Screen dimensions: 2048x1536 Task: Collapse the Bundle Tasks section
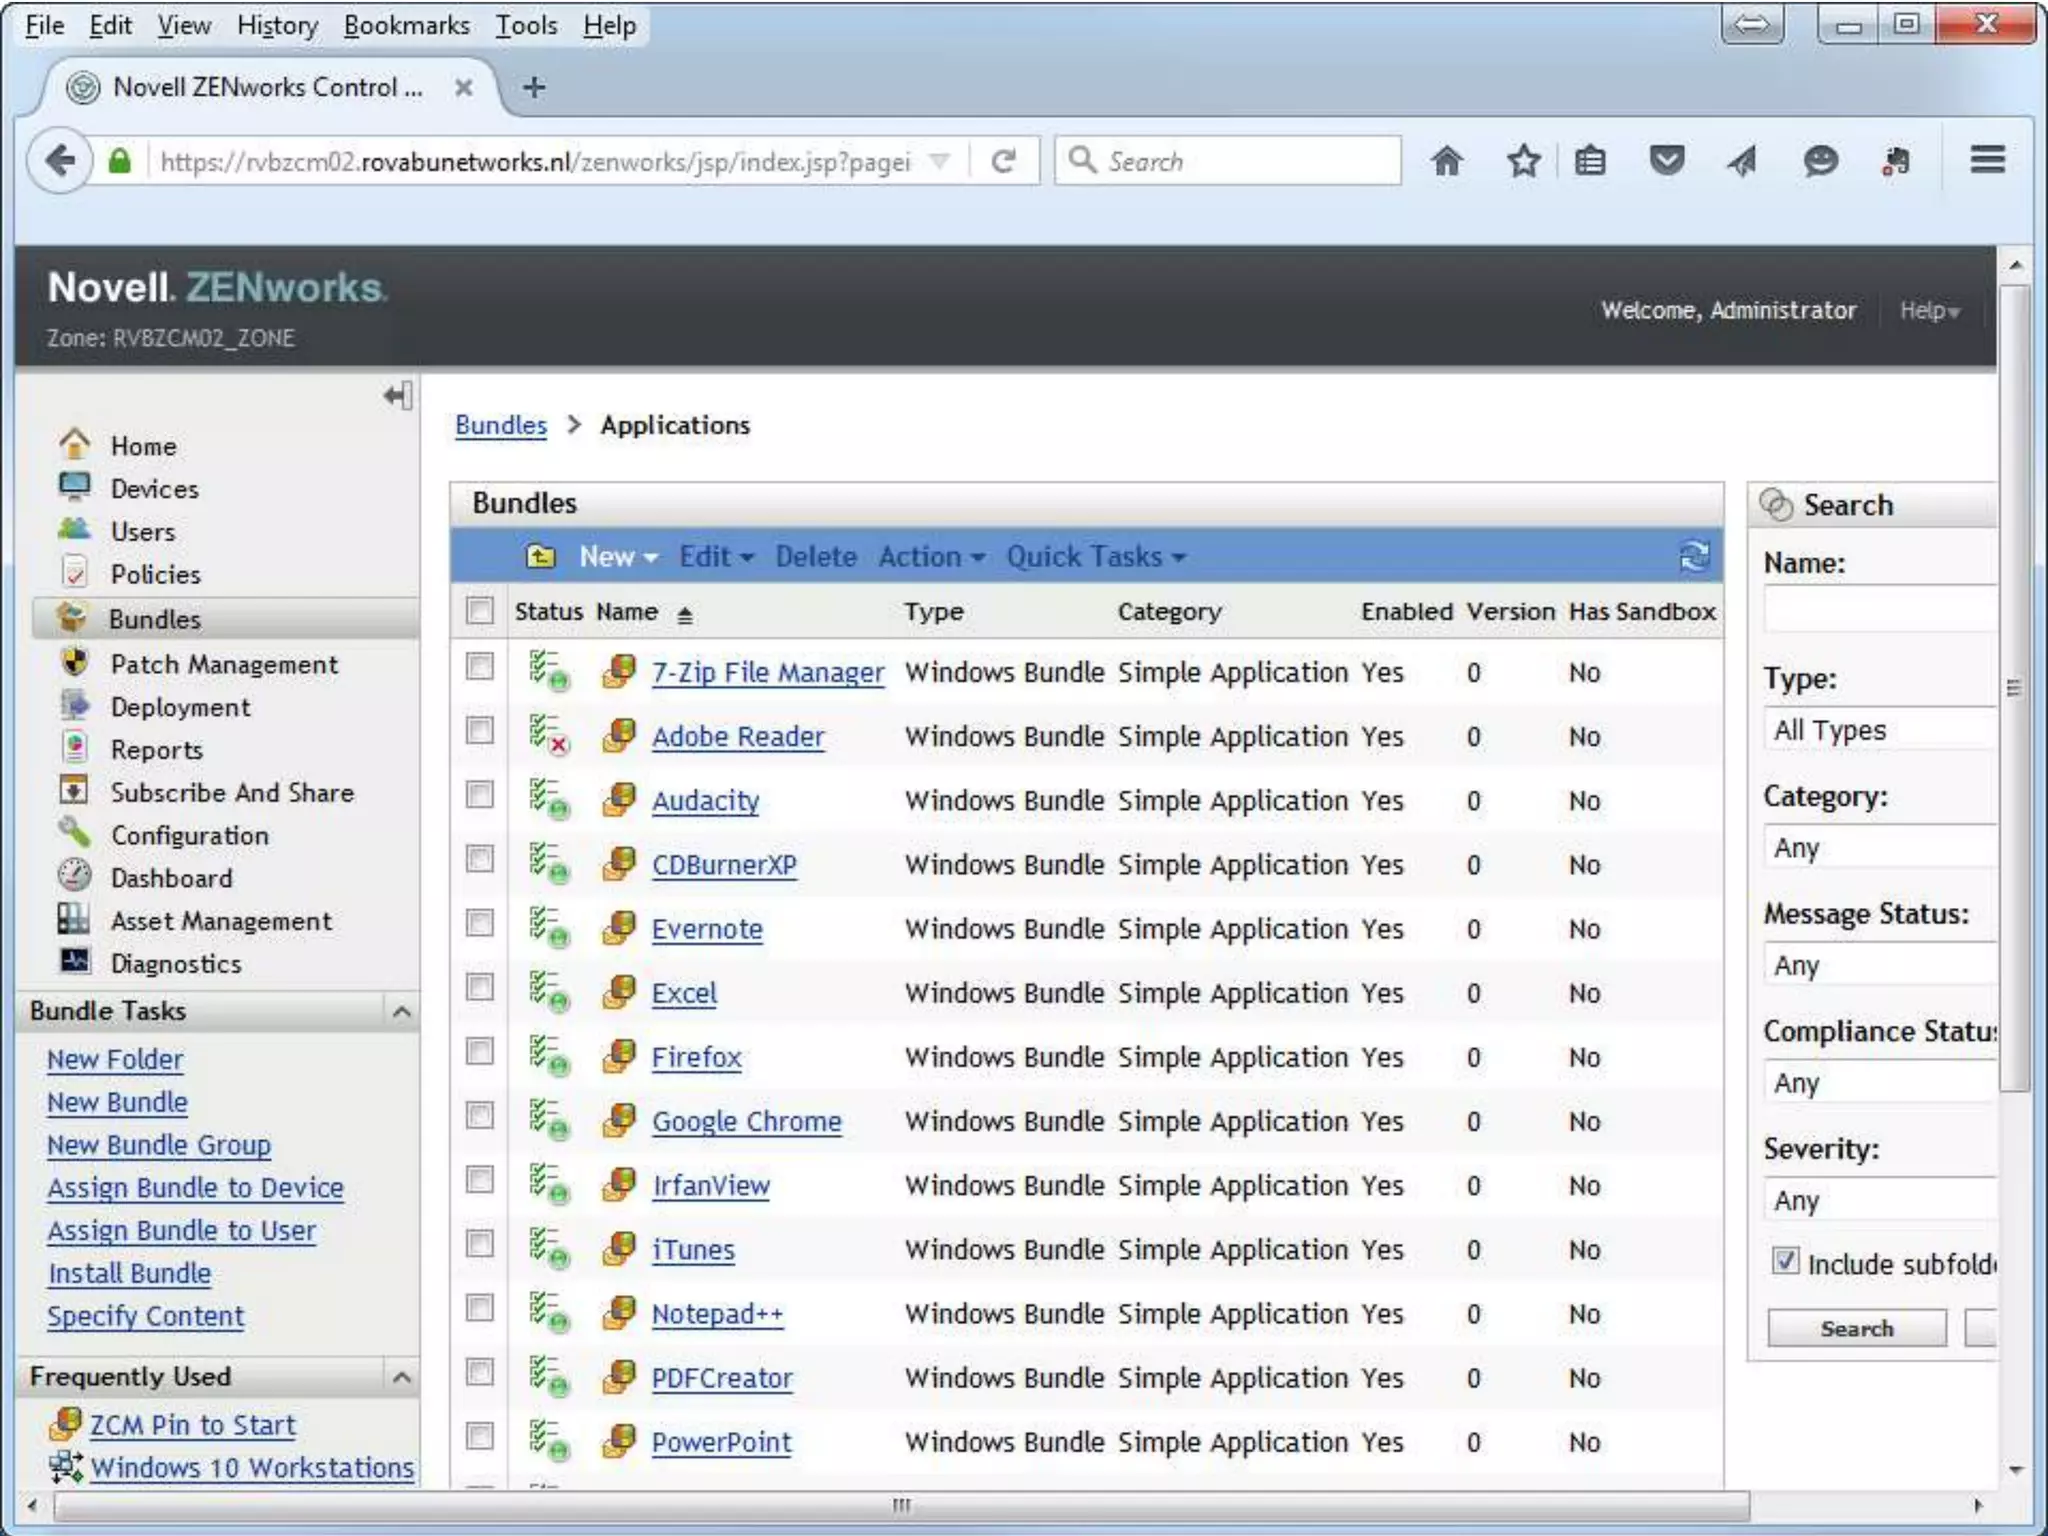402,1011
